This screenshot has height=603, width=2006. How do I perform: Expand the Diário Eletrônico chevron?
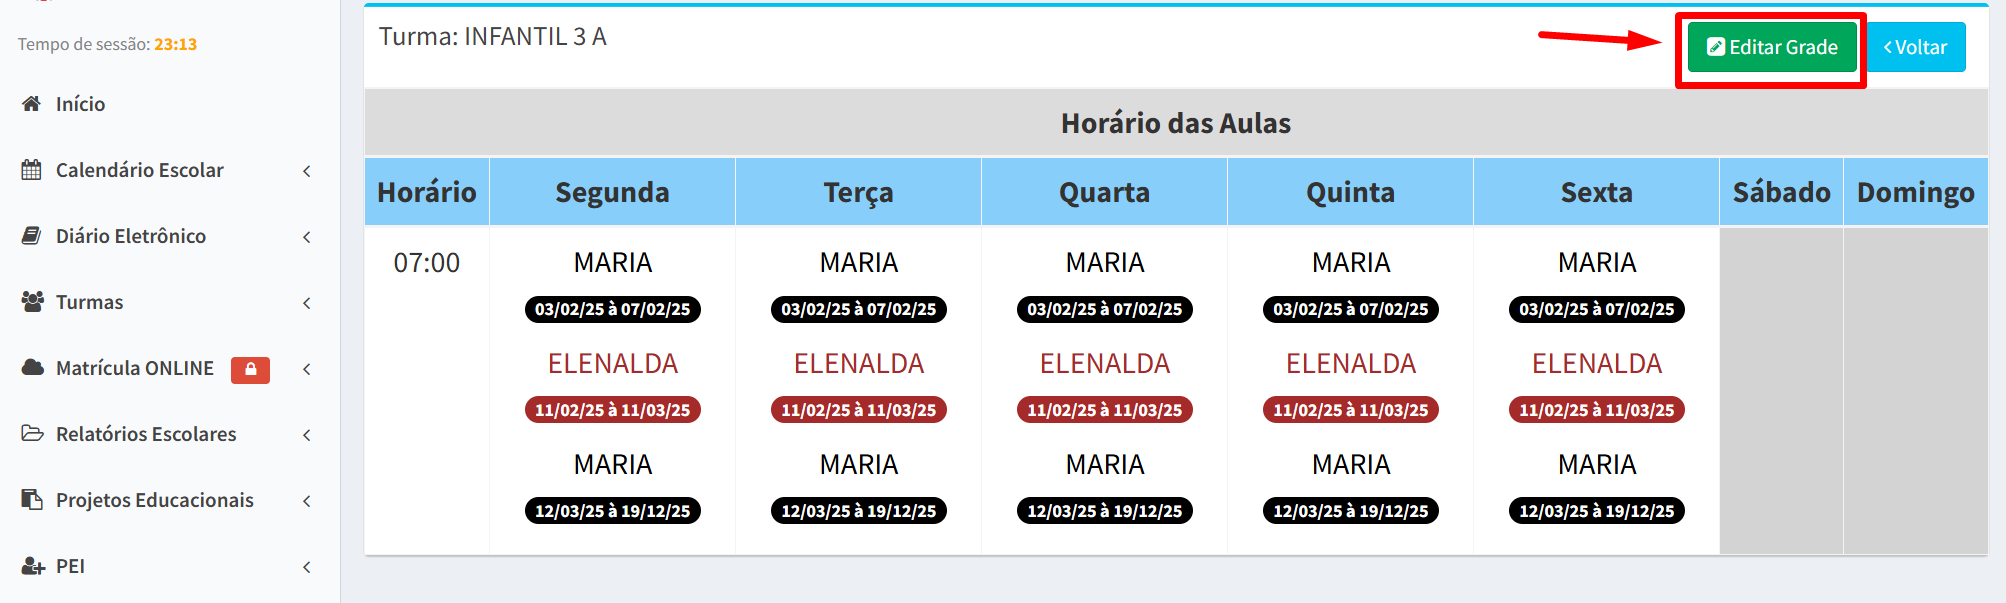[307, 237]
